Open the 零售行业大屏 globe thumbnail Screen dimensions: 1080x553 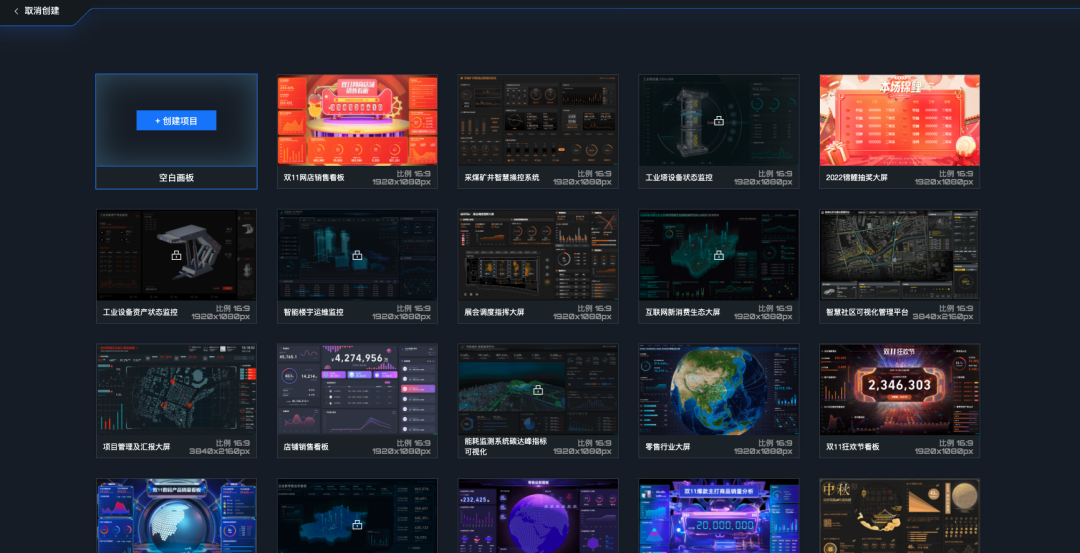click(x=718, y=390)
